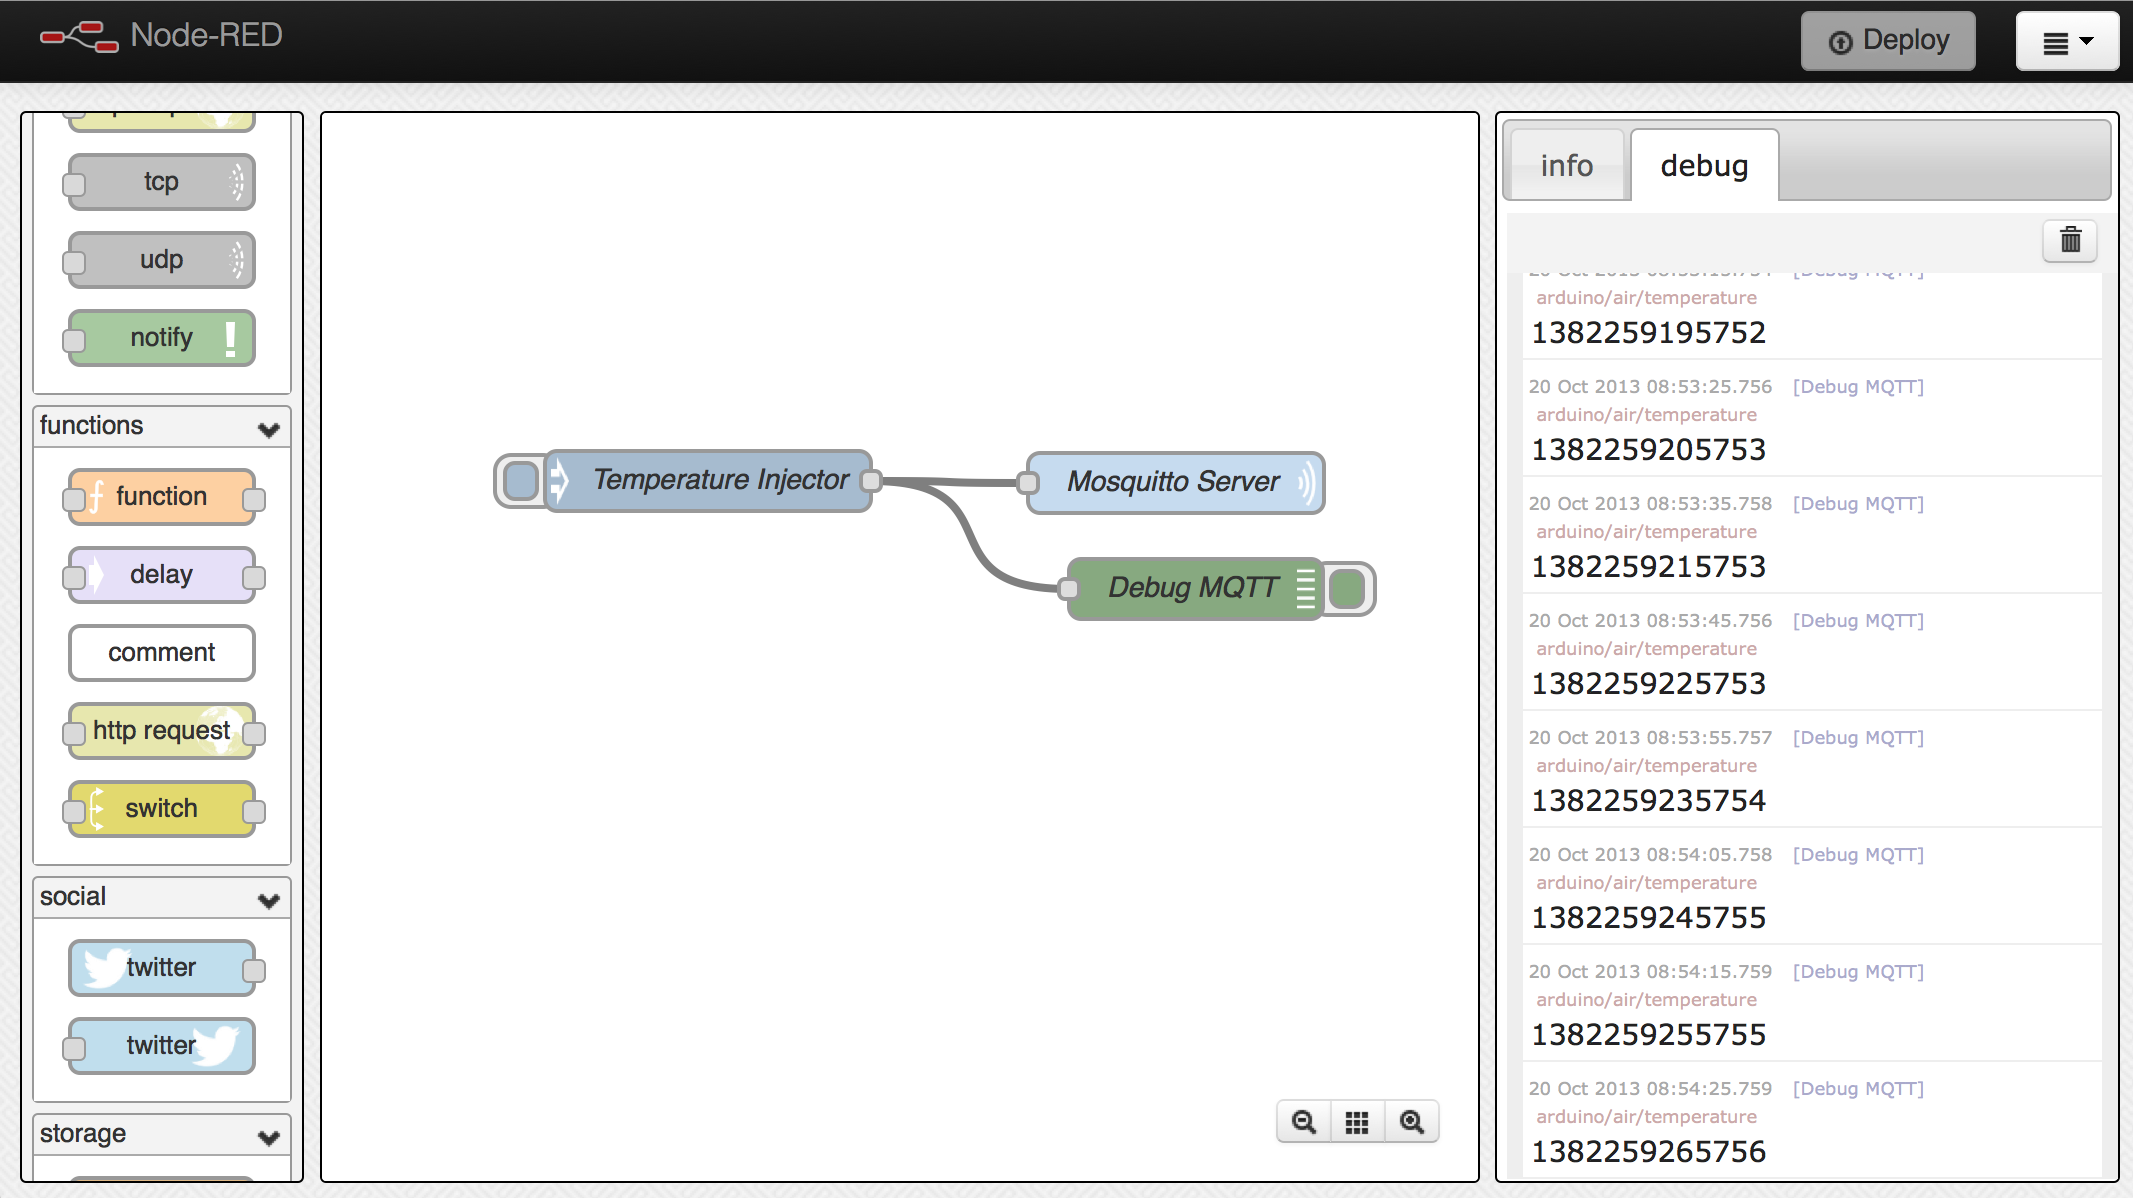Zoom in the flow canvas
The width and height of the screenshot is (2133, 1198).
[1412, 1122]
